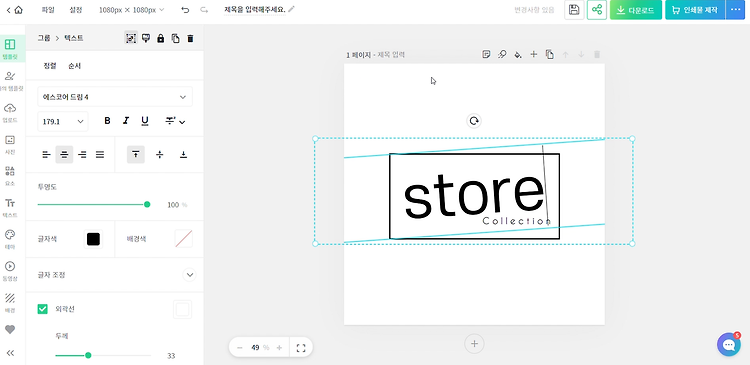The width and height of the screenshot is (750, 365).
Task: Open the 요소 elements sidebar tab
Action: 10,176
